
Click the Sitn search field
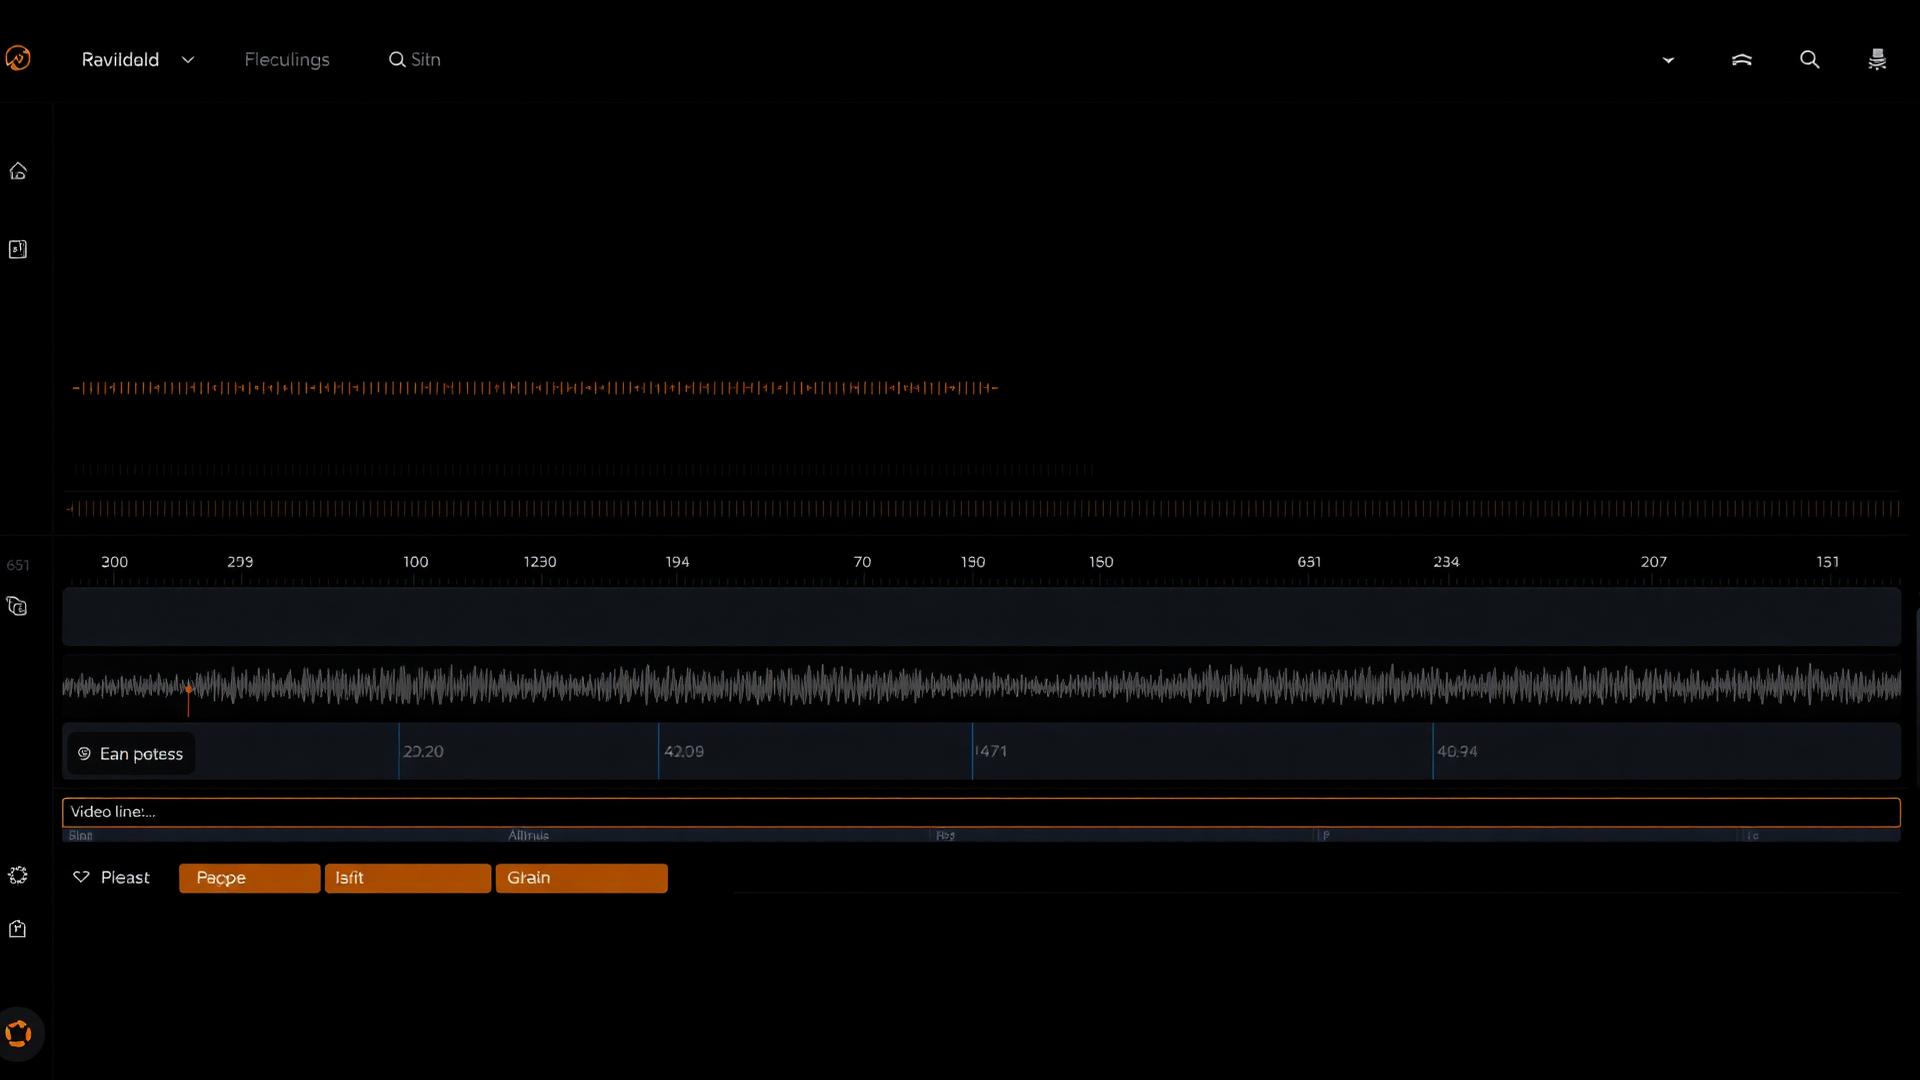(415, 60)
